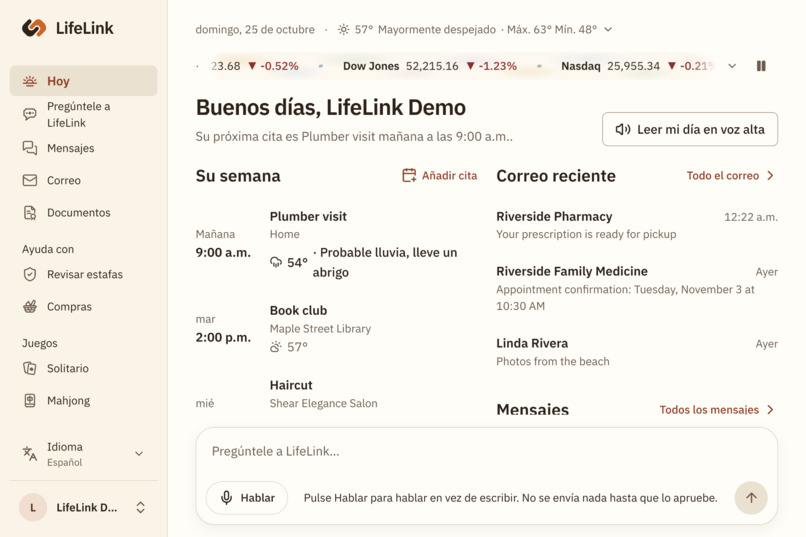
Task: Click the Probable lluvia, lleve un abrigo note
Action: pyautogui.click(x=385, y=263)
